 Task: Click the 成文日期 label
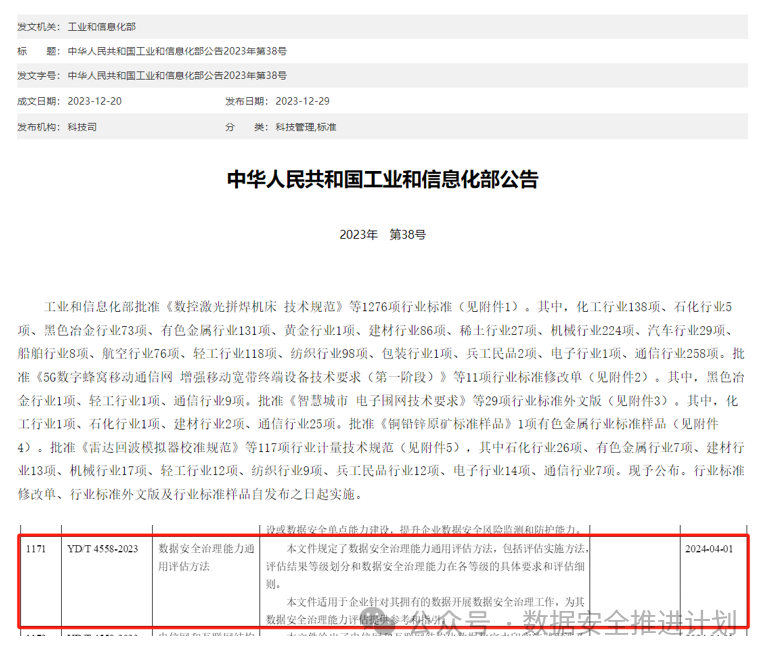(x=38, y=101)
